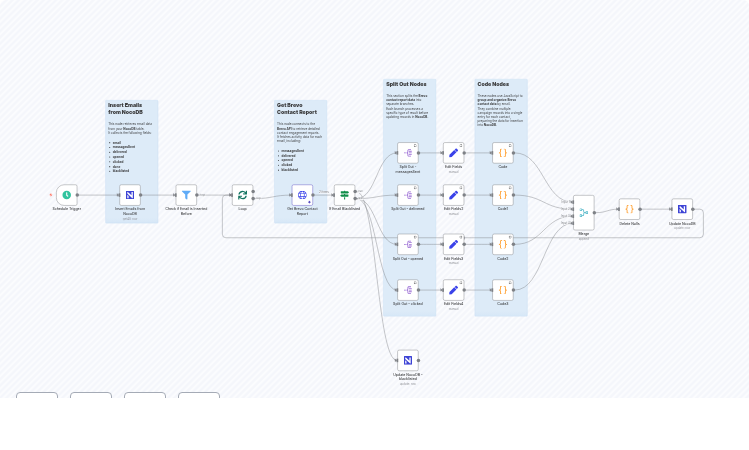Viewport: 749px width, 450px height.
Task: Select the Update NocoDB node after Delete Nulls
Action: [682, 209]
